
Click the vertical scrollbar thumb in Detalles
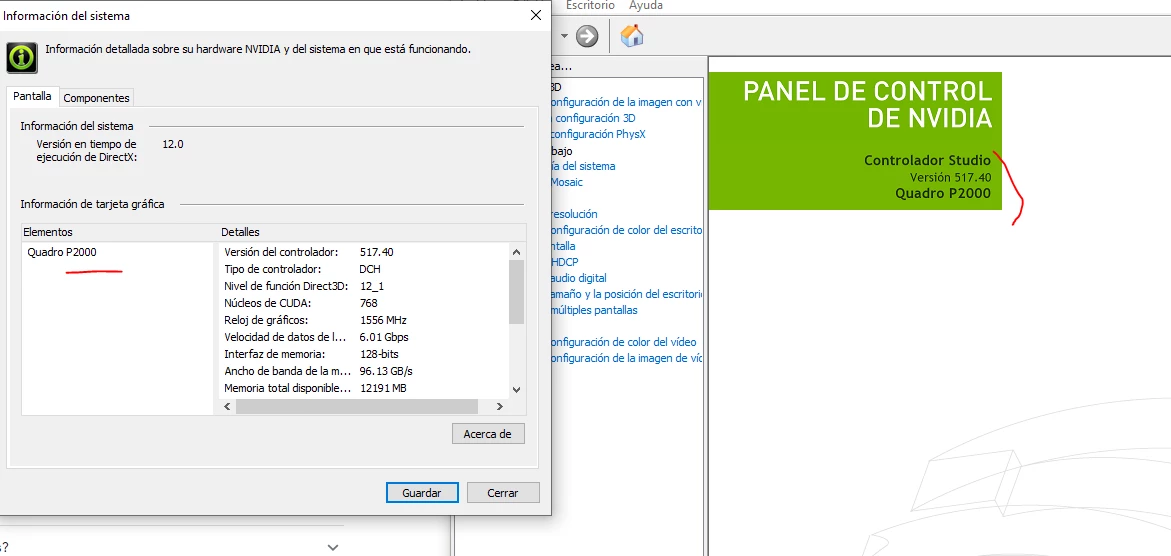tap(516, 293)
